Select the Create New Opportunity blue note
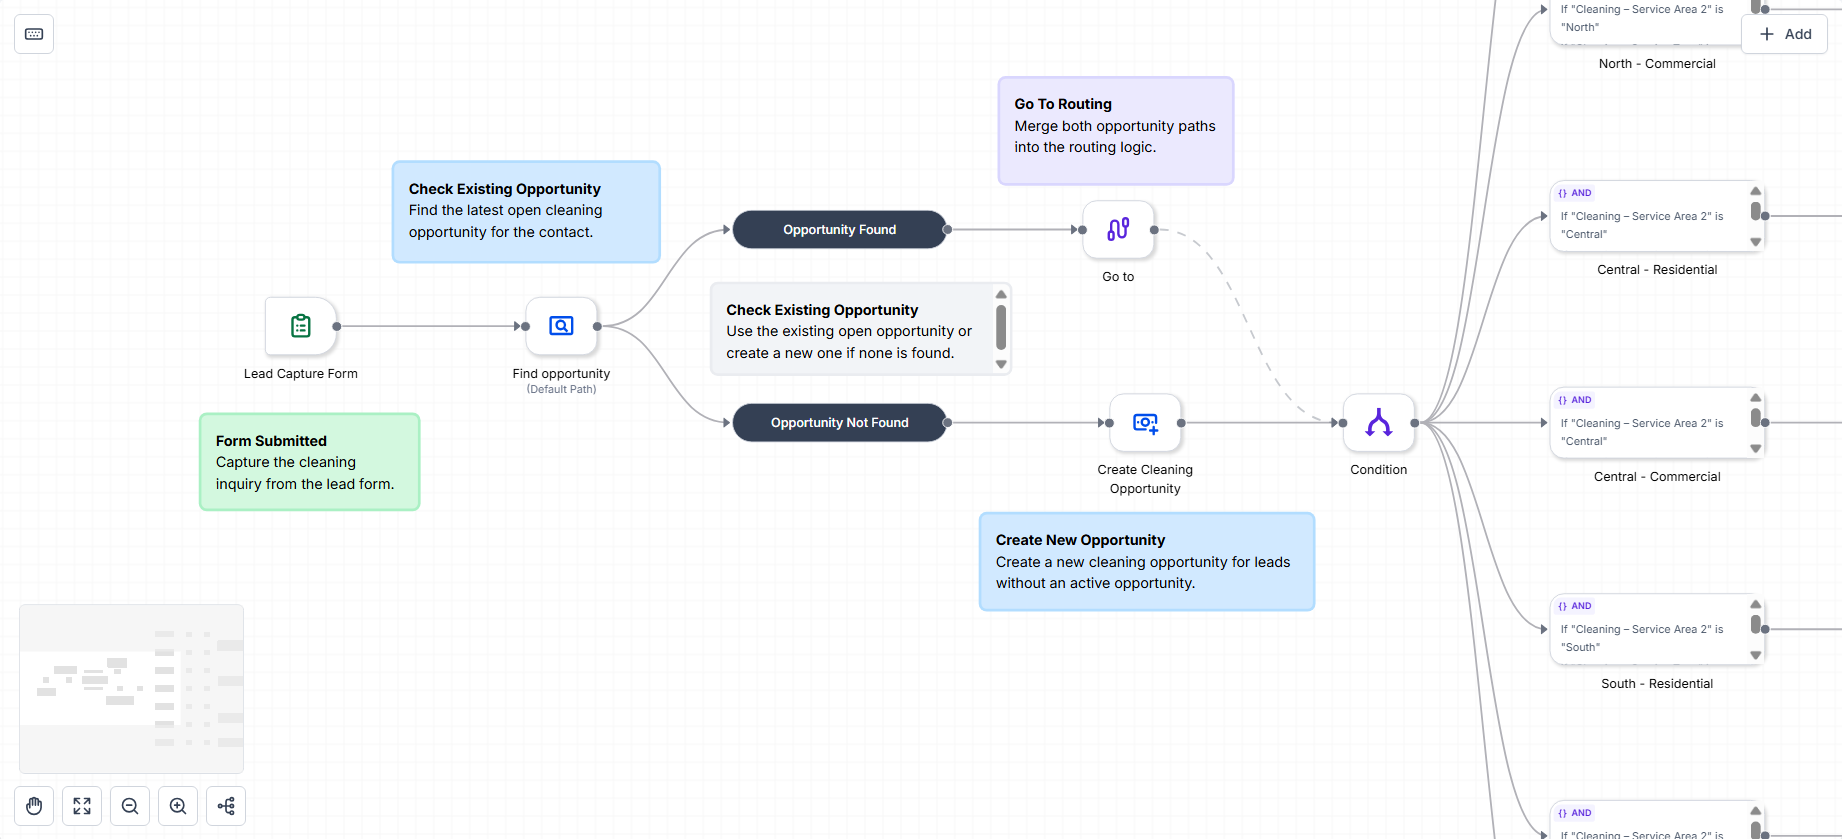Screen dimensions: 1842x839 pos(1147,562)
